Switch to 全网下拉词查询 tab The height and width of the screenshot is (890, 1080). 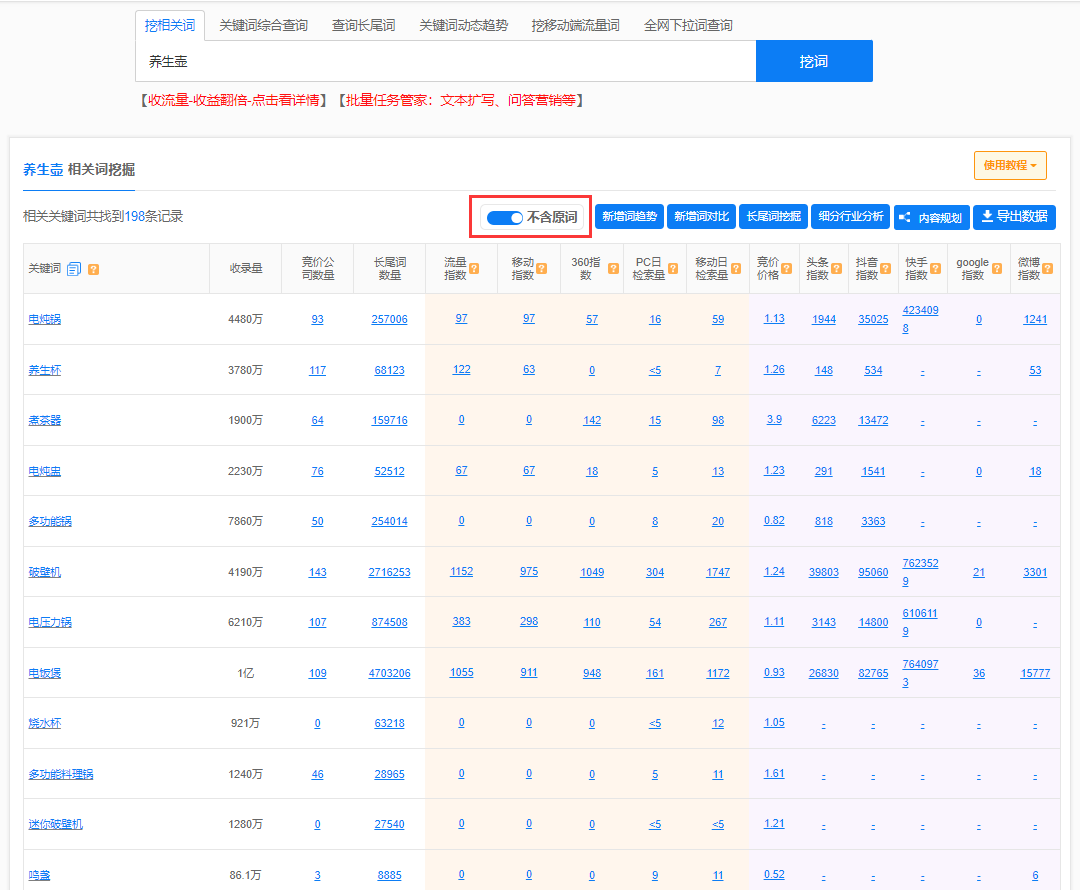[x=687, y=25]
